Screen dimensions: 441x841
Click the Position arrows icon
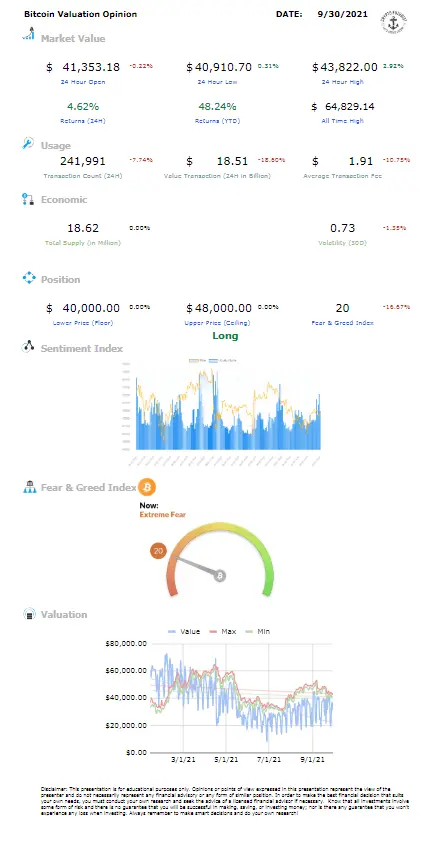[x=28, y=278]
